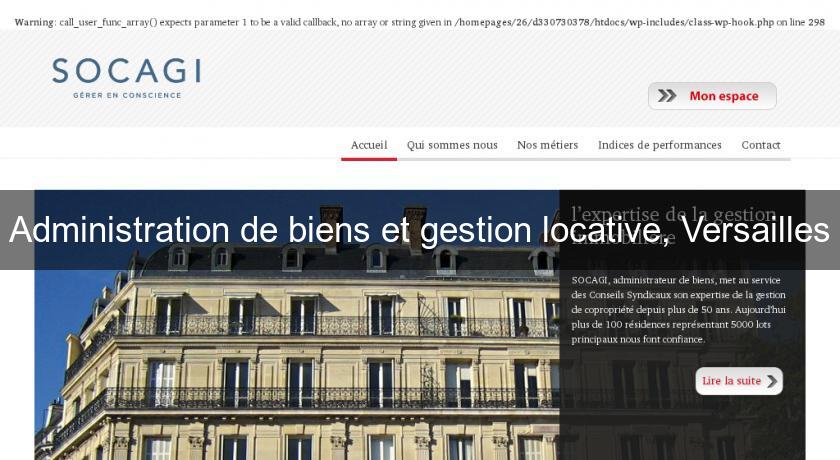Image resolution: width=840 pixels, height=460 pixels.
Task: Open the Mon espace button
Action: pyautogui.click(x=712, y=96)
